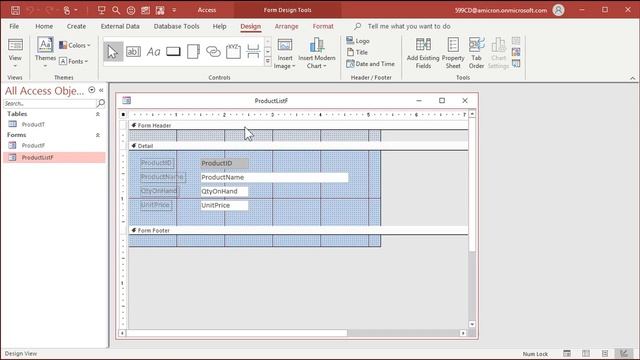Select the Option Group (XYZ) control tool
Viewport: 640px width, 360px height.
coord(233,51)
